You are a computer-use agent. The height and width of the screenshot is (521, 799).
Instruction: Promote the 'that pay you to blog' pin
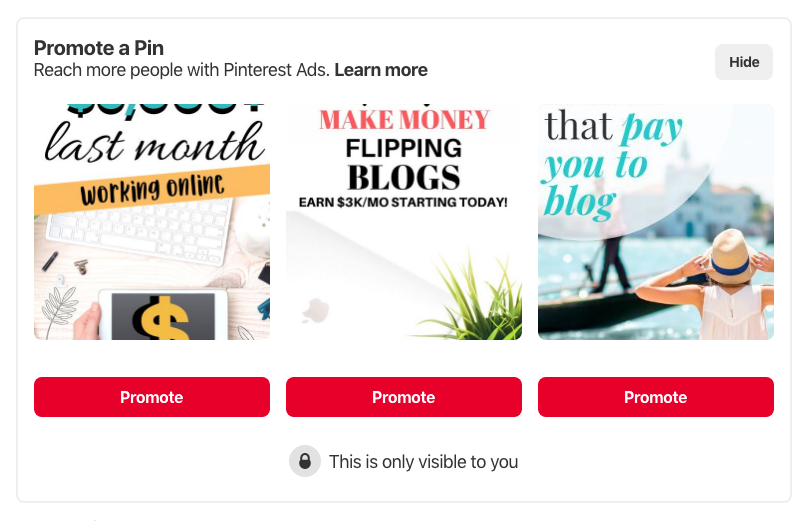(x=656, y=397)
